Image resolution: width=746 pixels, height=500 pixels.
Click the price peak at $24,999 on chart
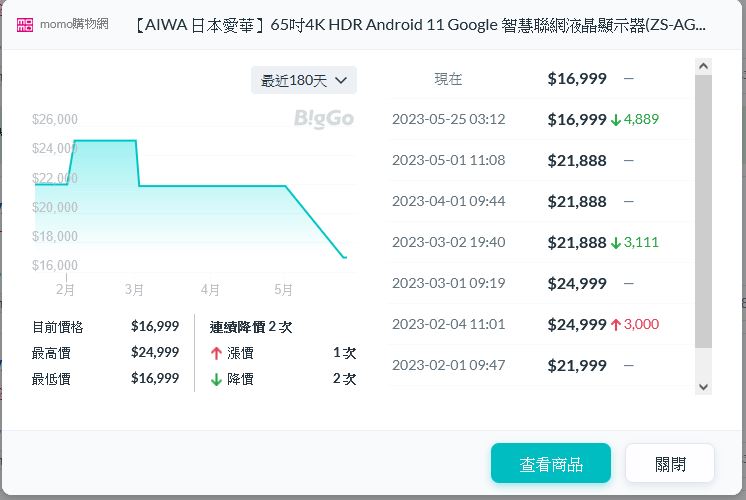(x=104, y=141)
